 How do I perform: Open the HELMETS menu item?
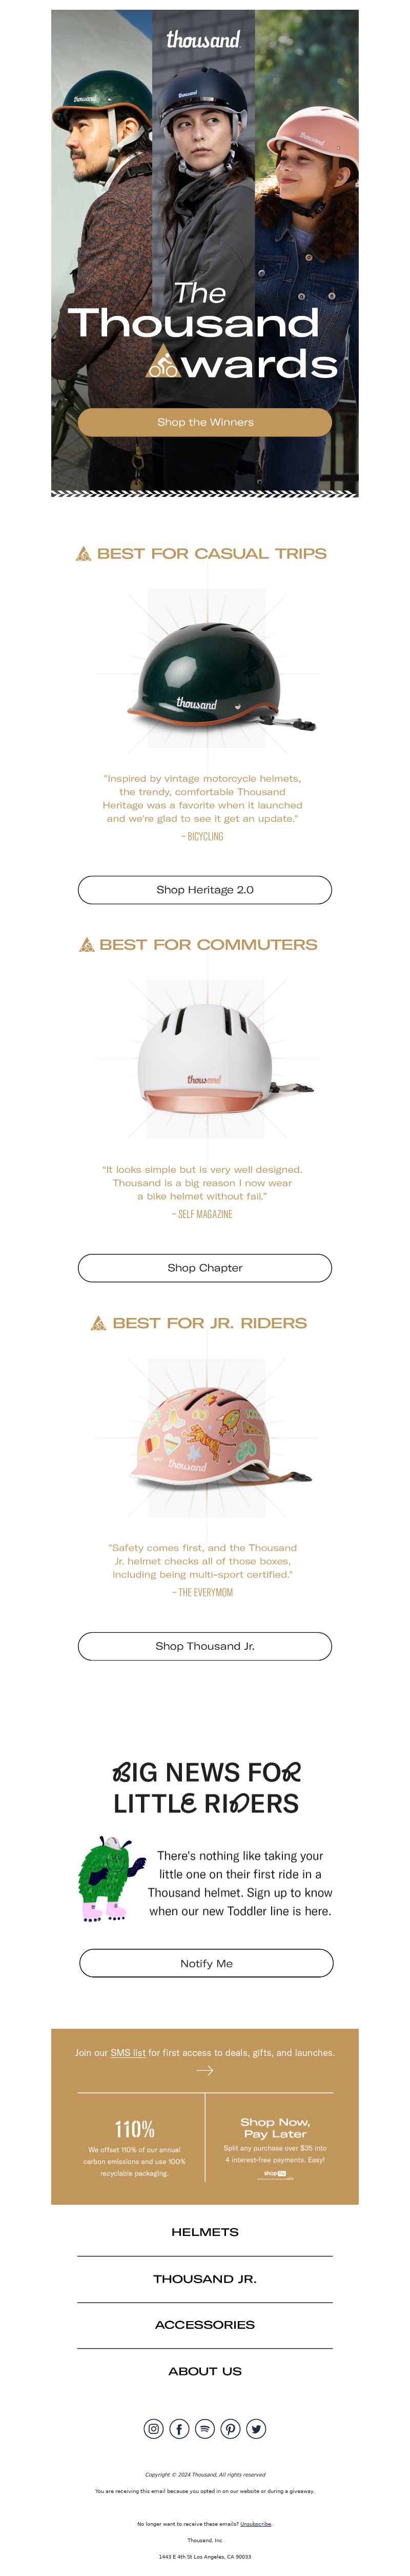pyautogui.click(x=205, y=2231)
